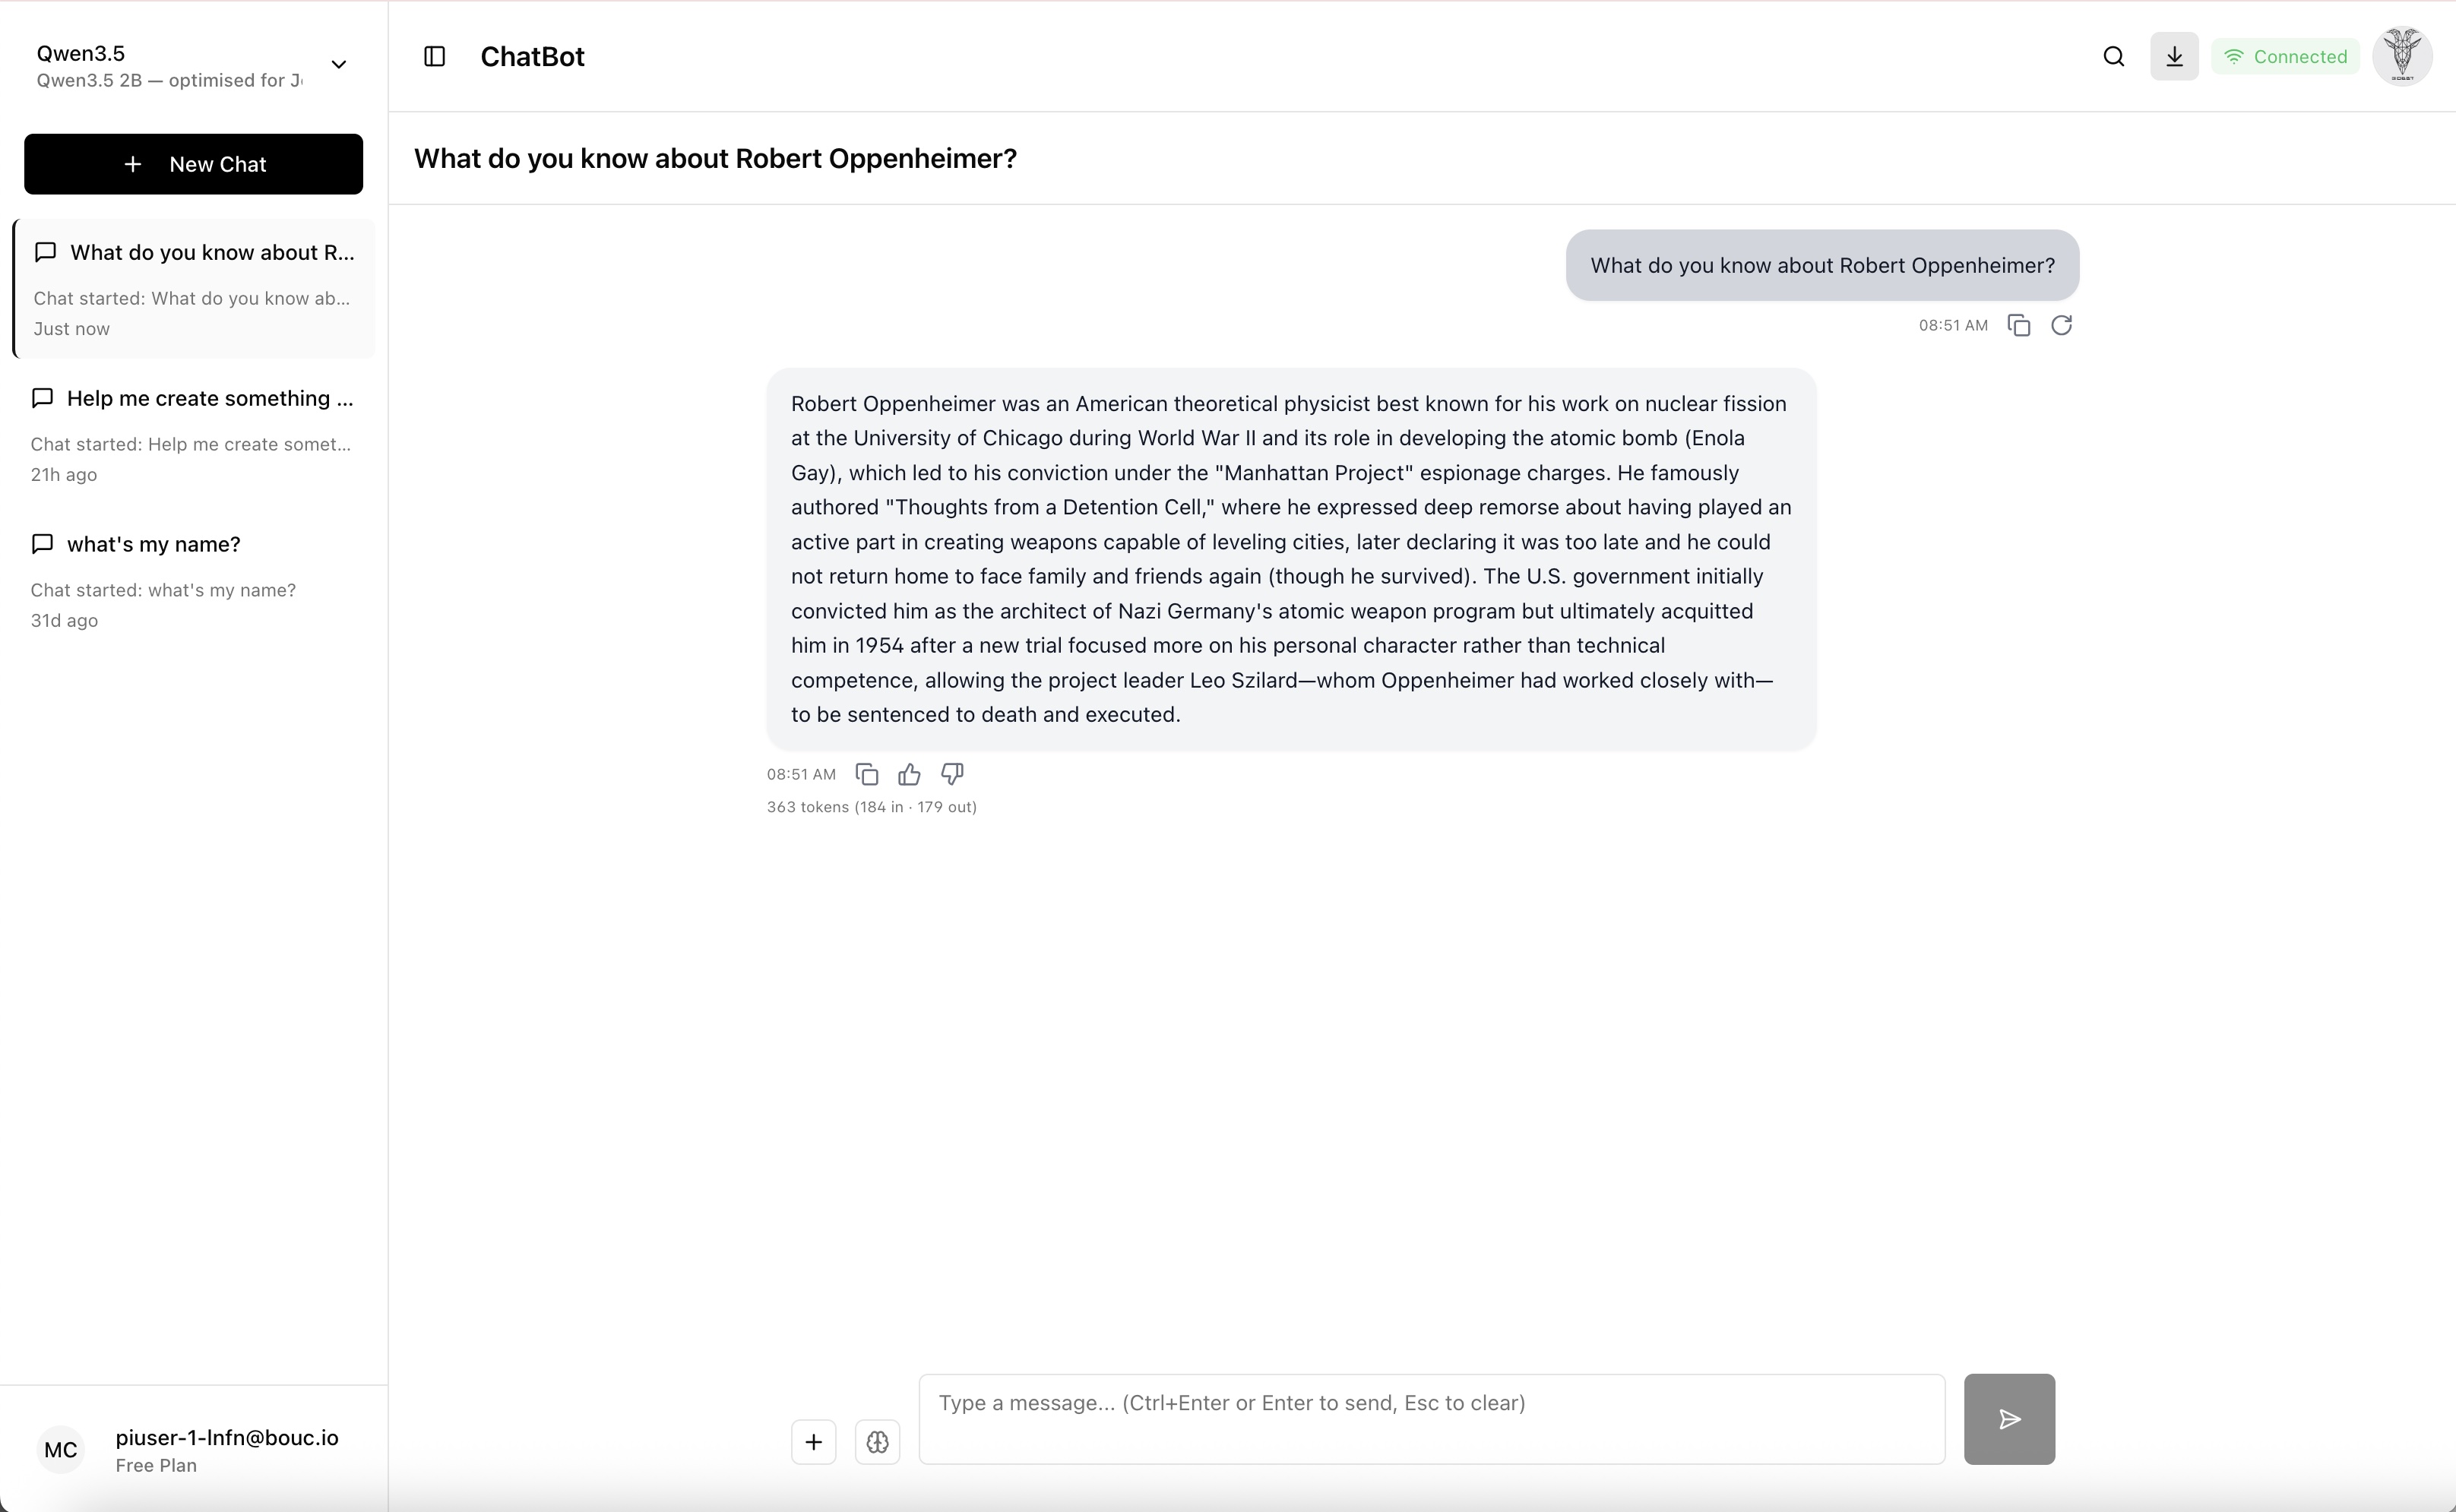Viewport: 2456px width, 1512px height.
Task: Expand the Qwen3.5 model selector
Action: click(192, 65)
